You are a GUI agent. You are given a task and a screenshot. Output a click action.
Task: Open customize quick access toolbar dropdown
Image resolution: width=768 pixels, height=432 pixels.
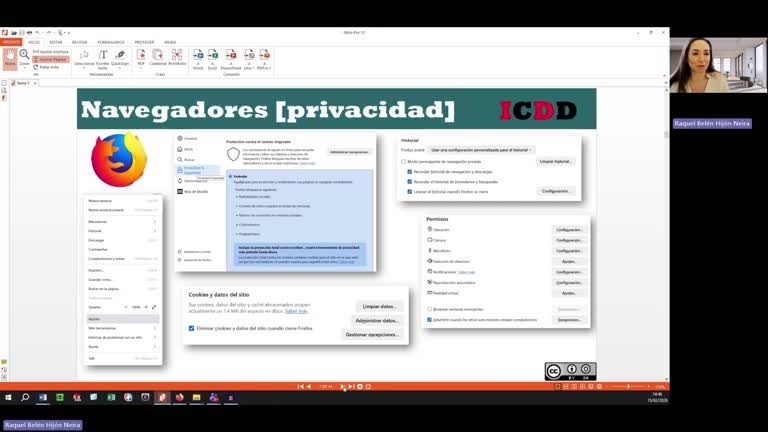coord(69,33)
